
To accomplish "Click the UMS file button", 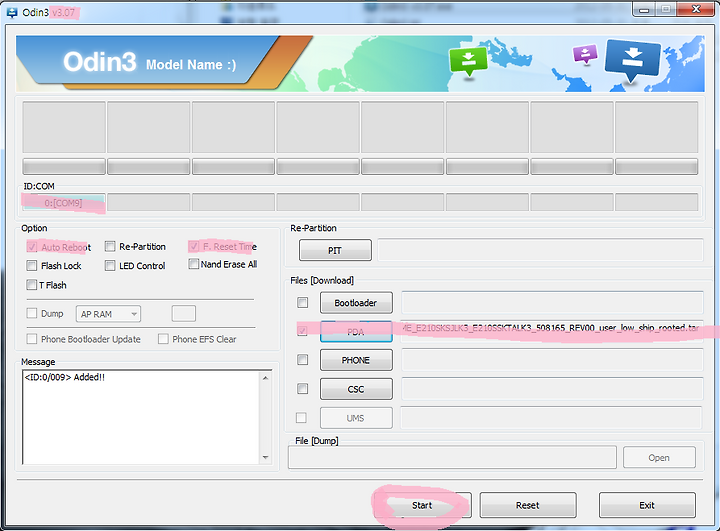I will coord(356,418).
